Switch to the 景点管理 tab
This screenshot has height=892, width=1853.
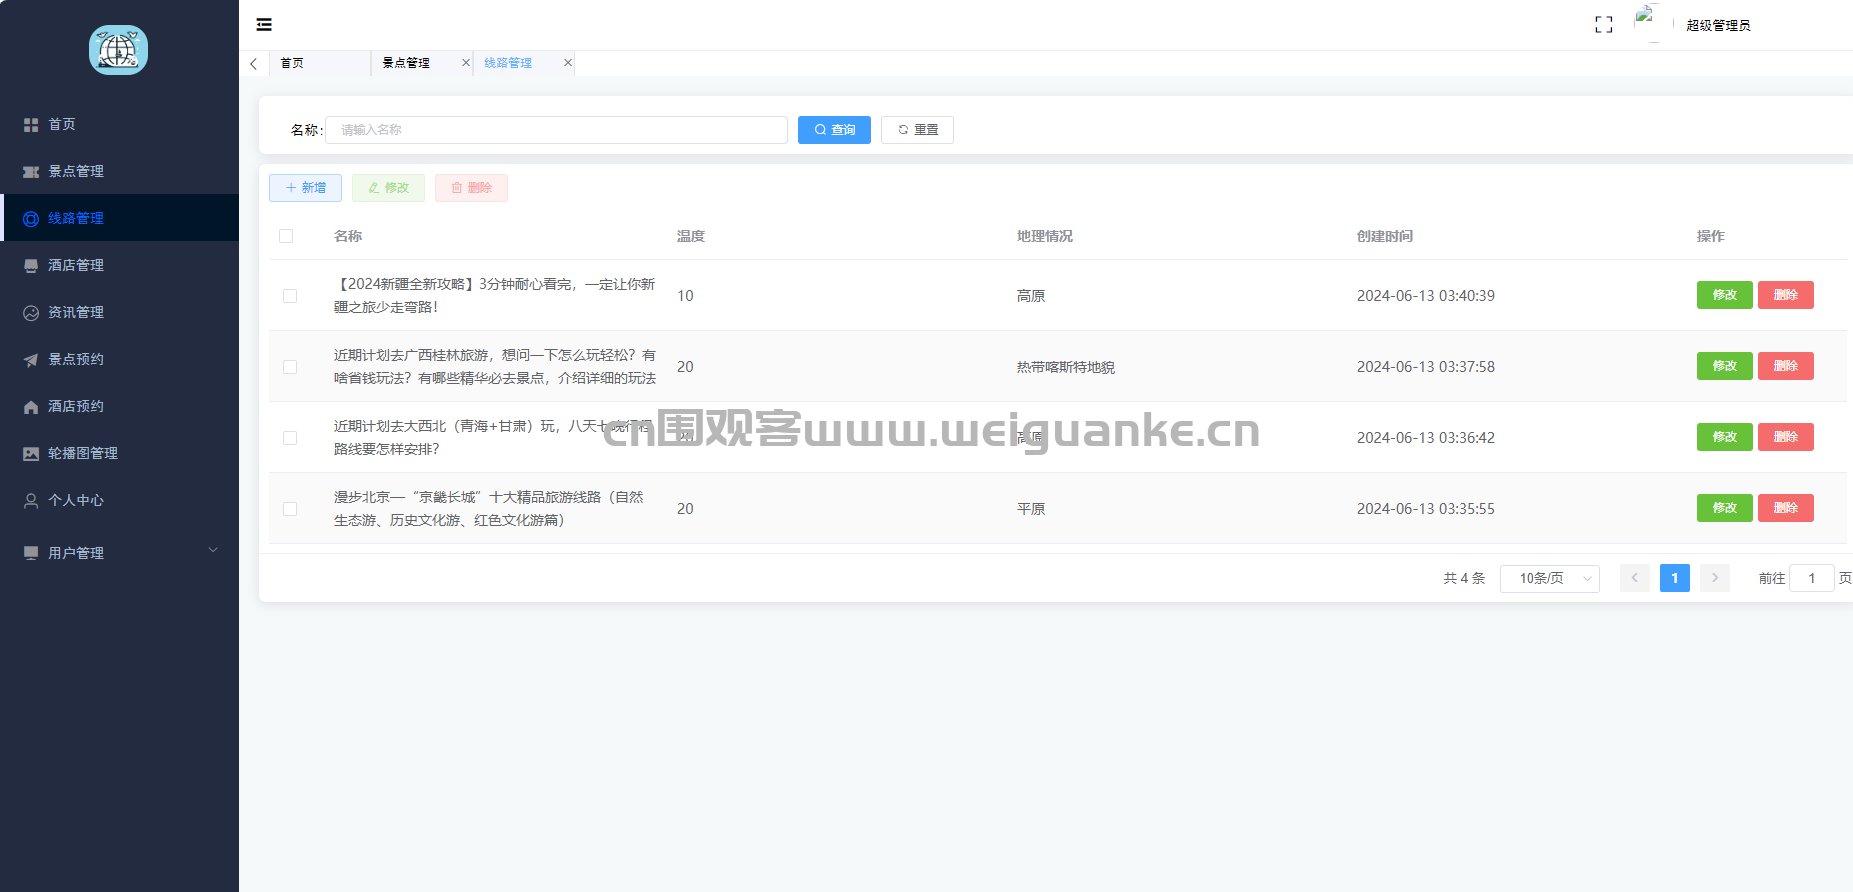(407, 63)
